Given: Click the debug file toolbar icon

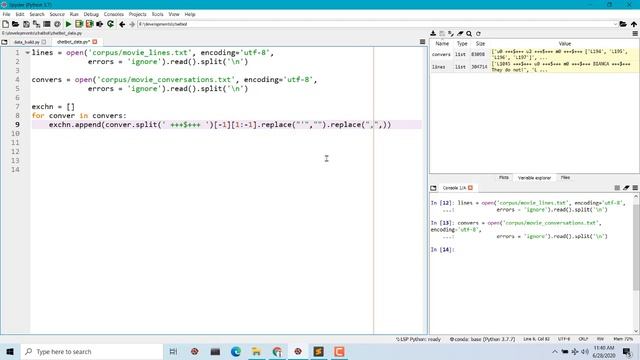Looking at the screenshot, I should click(x=100, y=24).
